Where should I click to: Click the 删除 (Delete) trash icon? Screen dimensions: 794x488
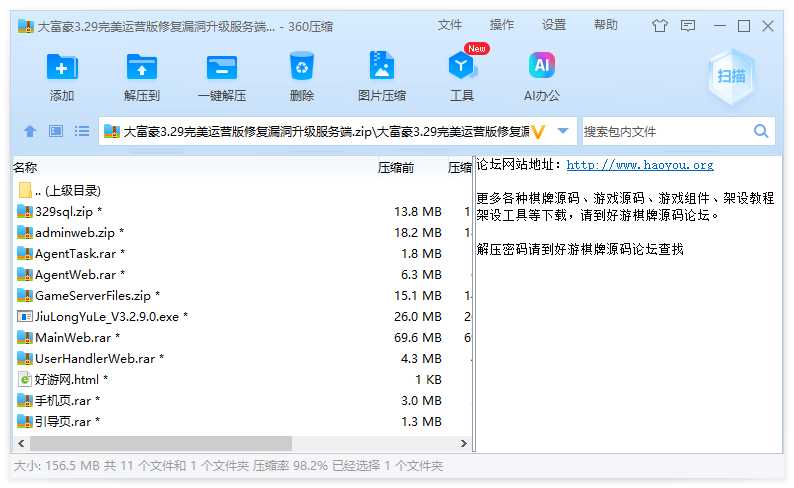click(302, 66)
